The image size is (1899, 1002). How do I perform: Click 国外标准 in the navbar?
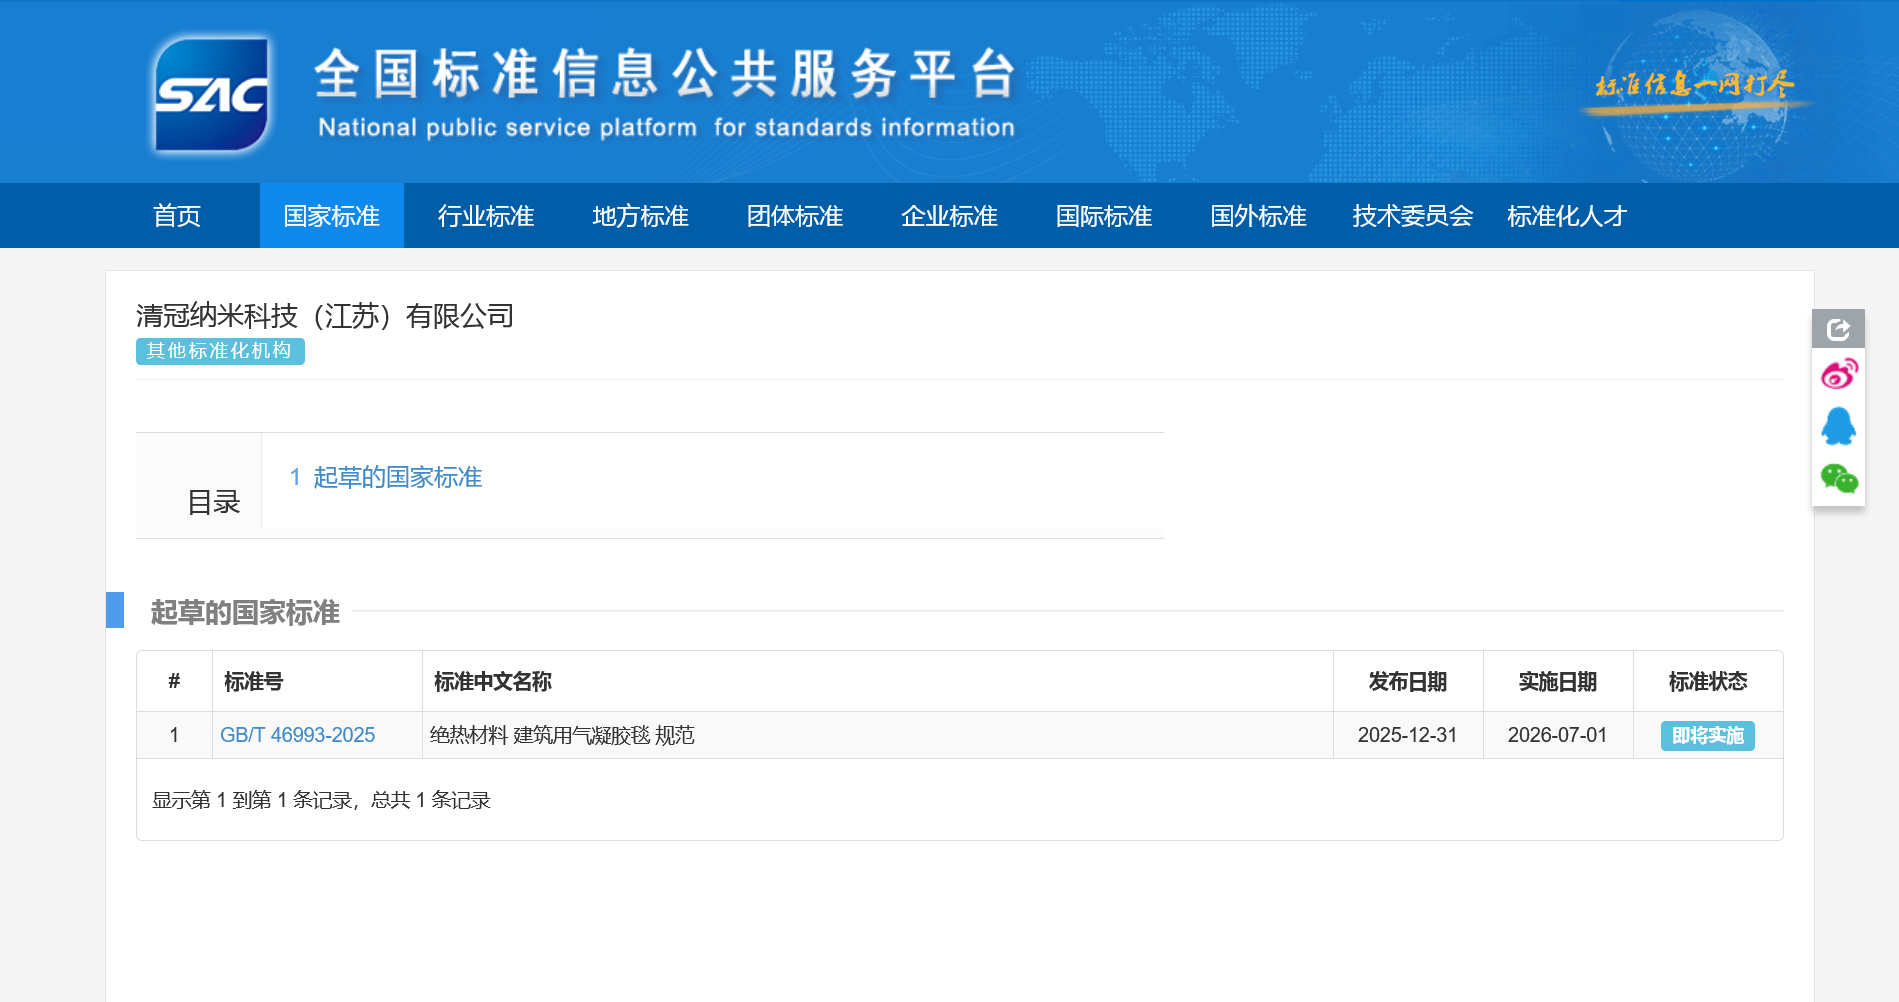(1258, 216)
